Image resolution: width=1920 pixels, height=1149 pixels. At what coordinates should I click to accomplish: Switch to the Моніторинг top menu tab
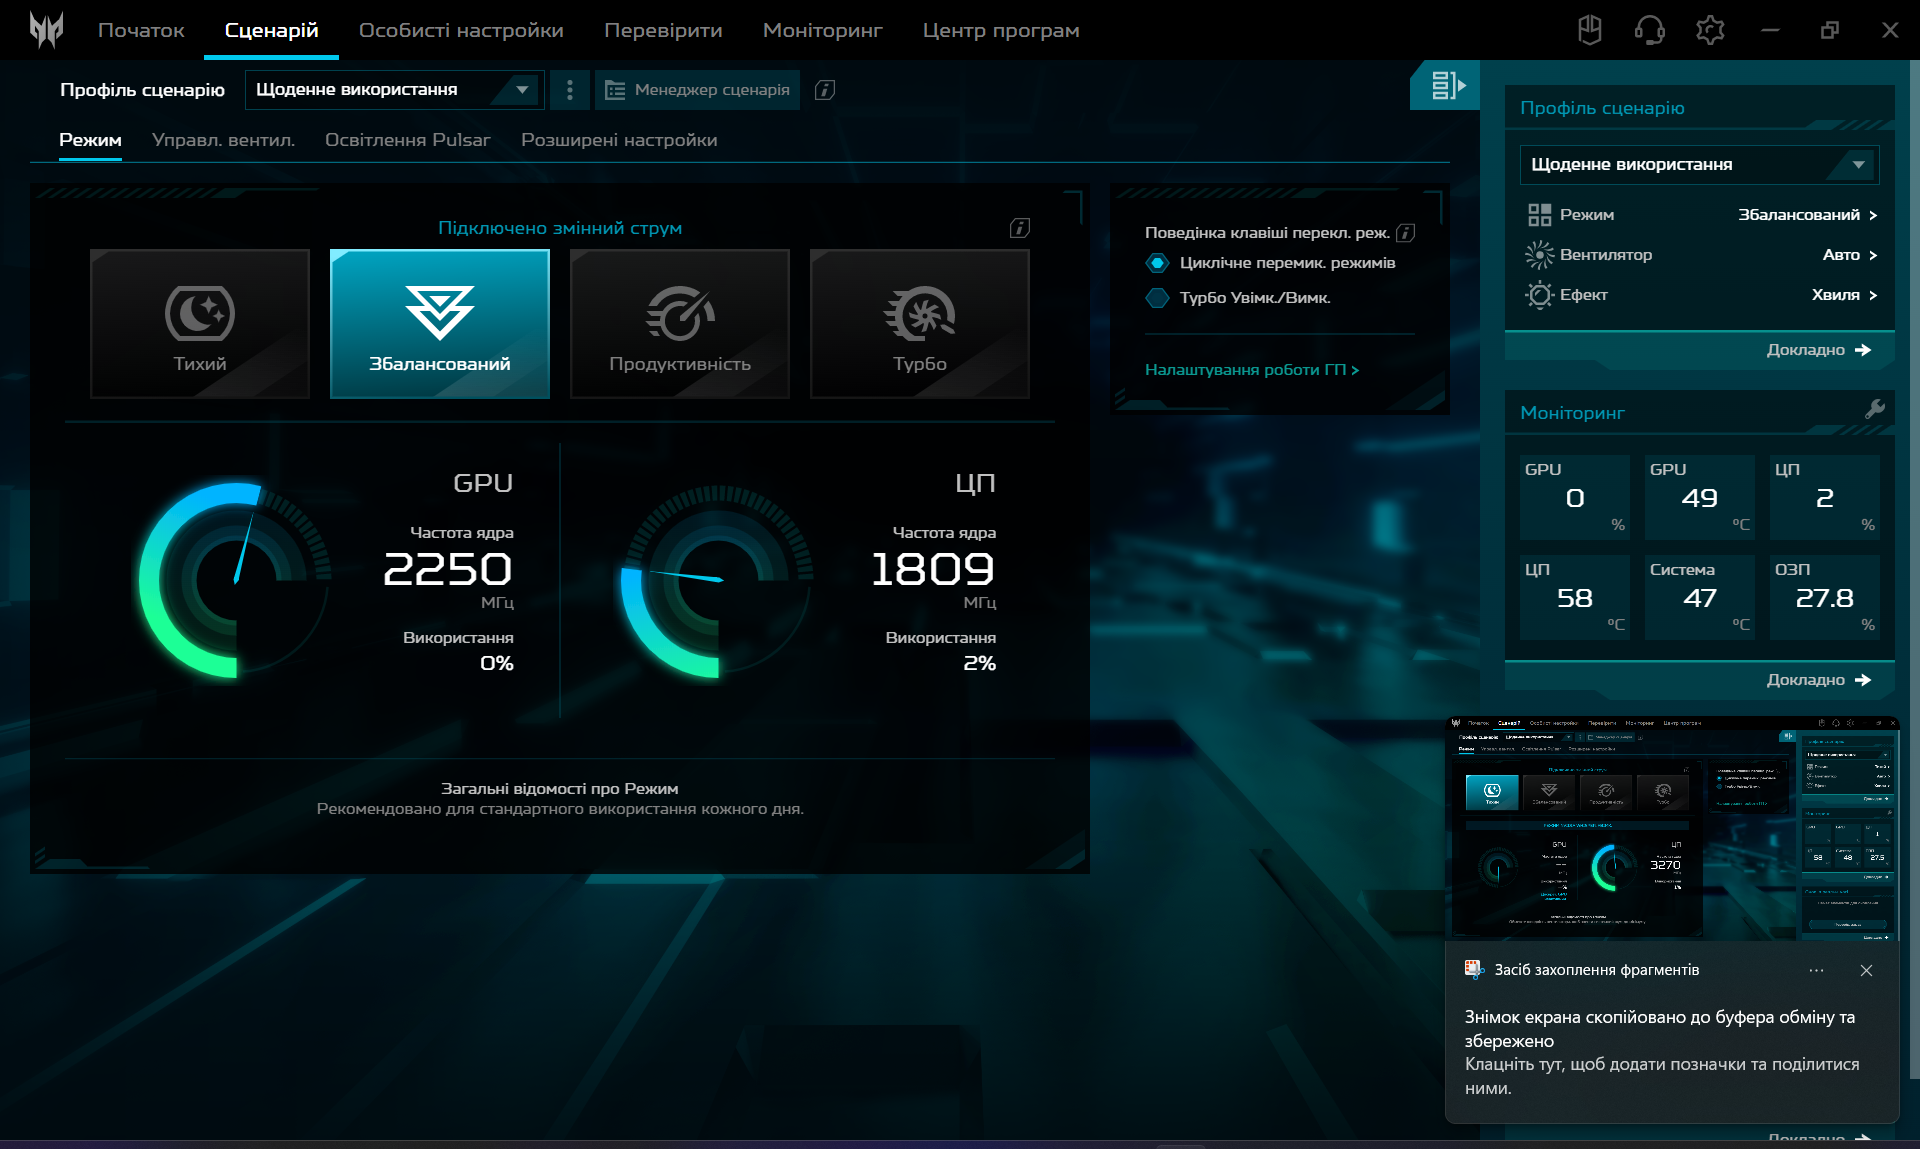822,30
